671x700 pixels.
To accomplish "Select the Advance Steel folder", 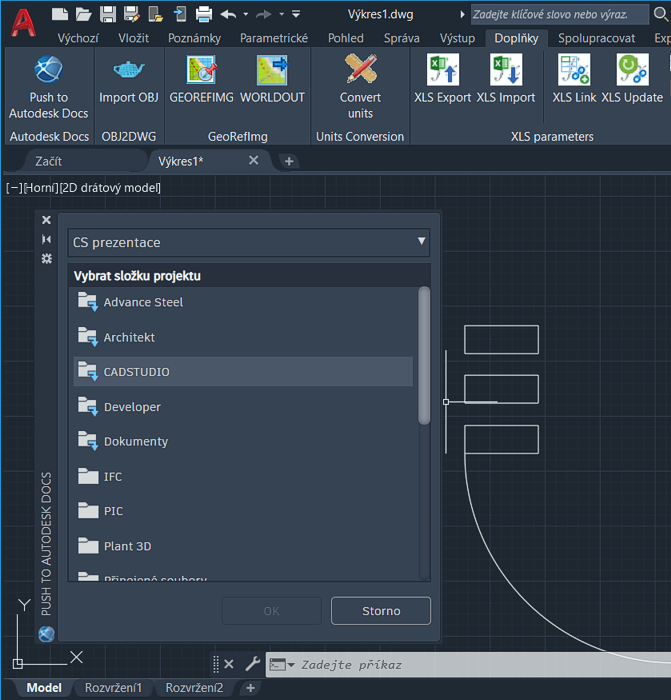I will pyautogui.click(x=243, y=302).
